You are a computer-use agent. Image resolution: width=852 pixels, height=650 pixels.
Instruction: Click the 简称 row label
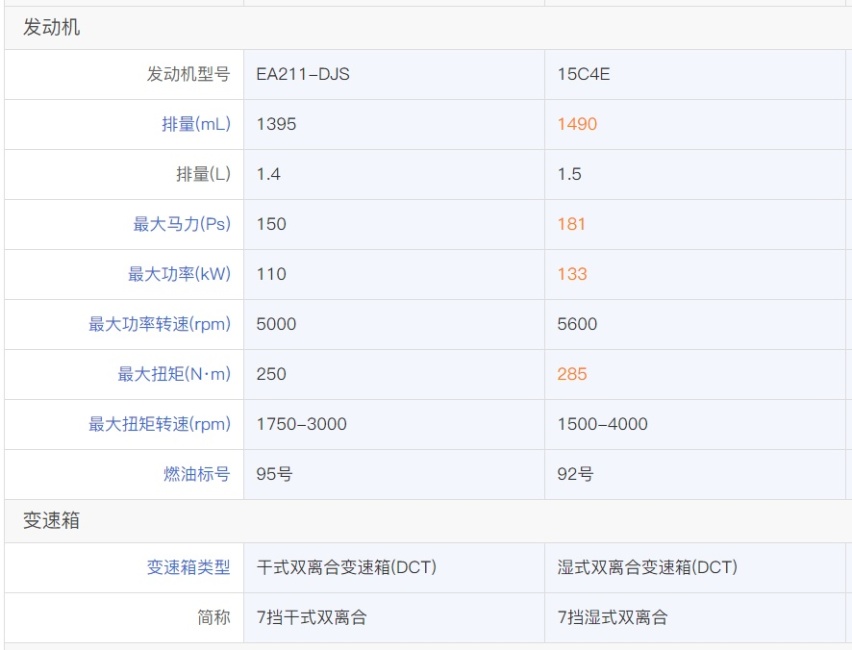214,618
